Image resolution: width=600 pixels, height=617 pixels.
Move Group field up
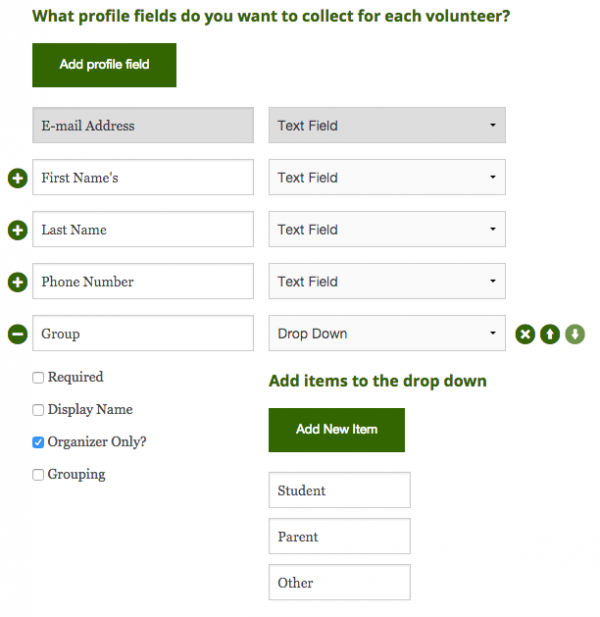click(550, 334)
